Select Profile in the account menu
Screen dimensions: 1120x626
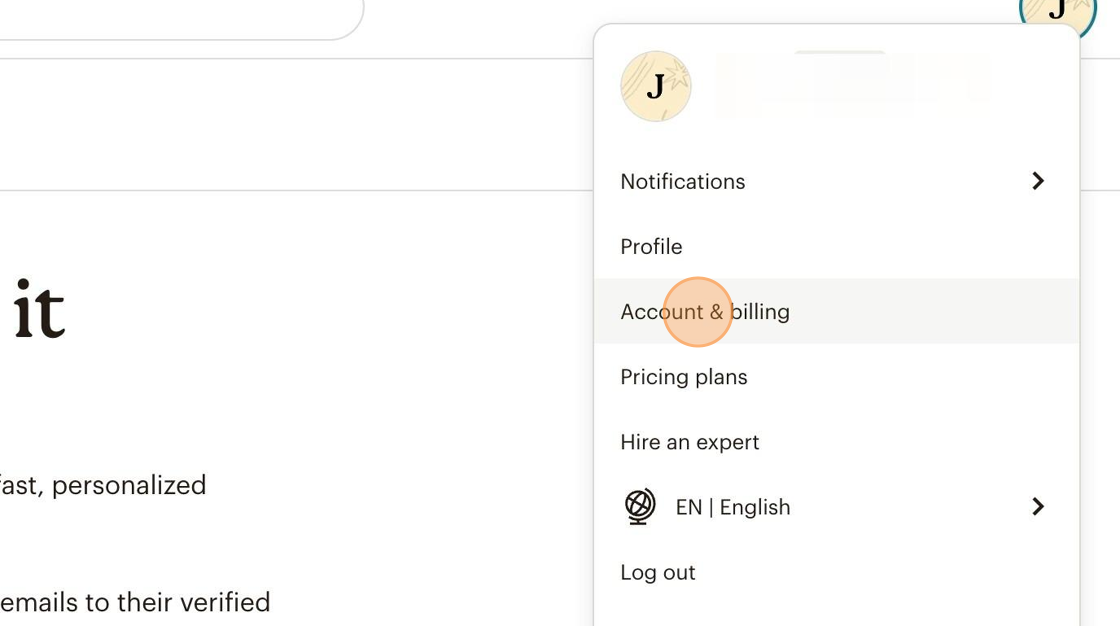point(651,246)
